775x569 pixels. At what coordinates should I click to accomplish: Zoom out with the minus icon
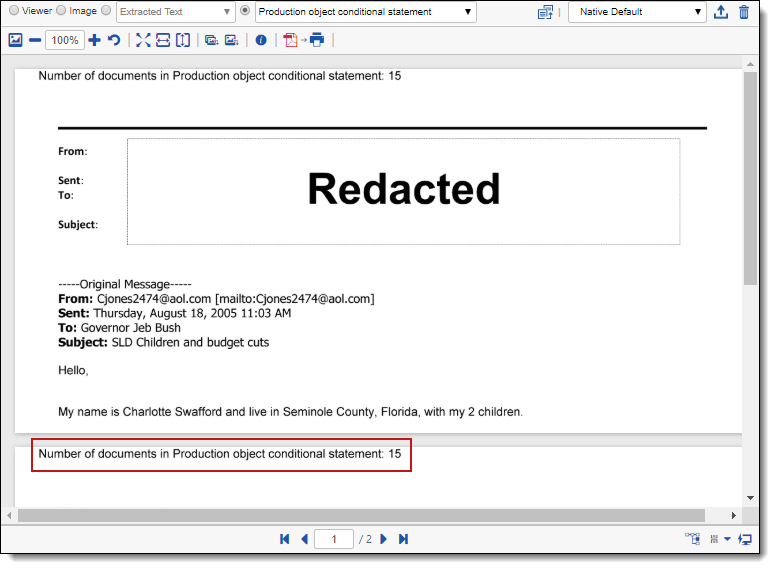pyautogui.click(x=35, y=40)
